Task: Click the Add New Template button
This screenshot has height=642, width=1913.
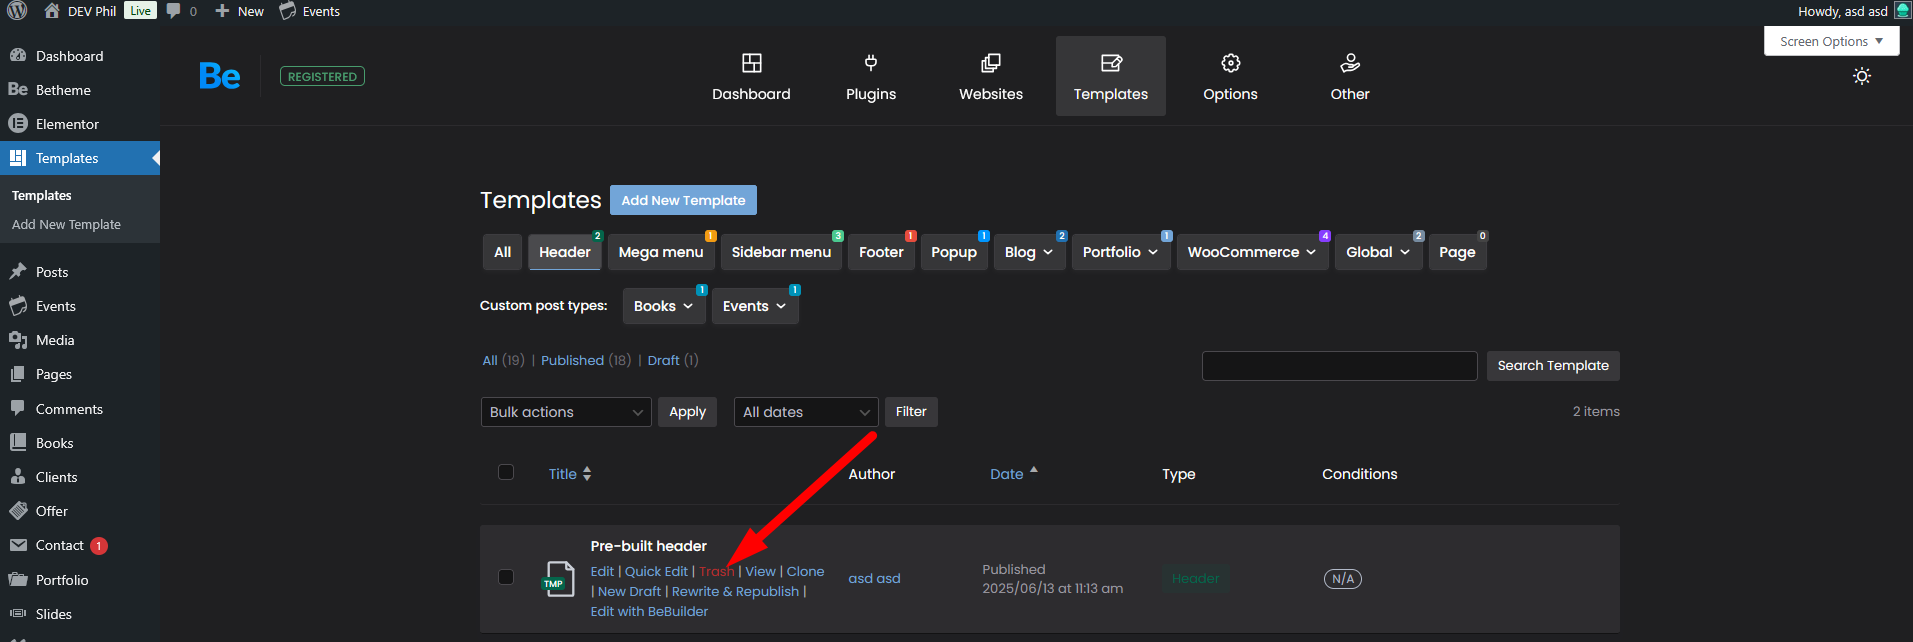Action: tap(683, 200)
